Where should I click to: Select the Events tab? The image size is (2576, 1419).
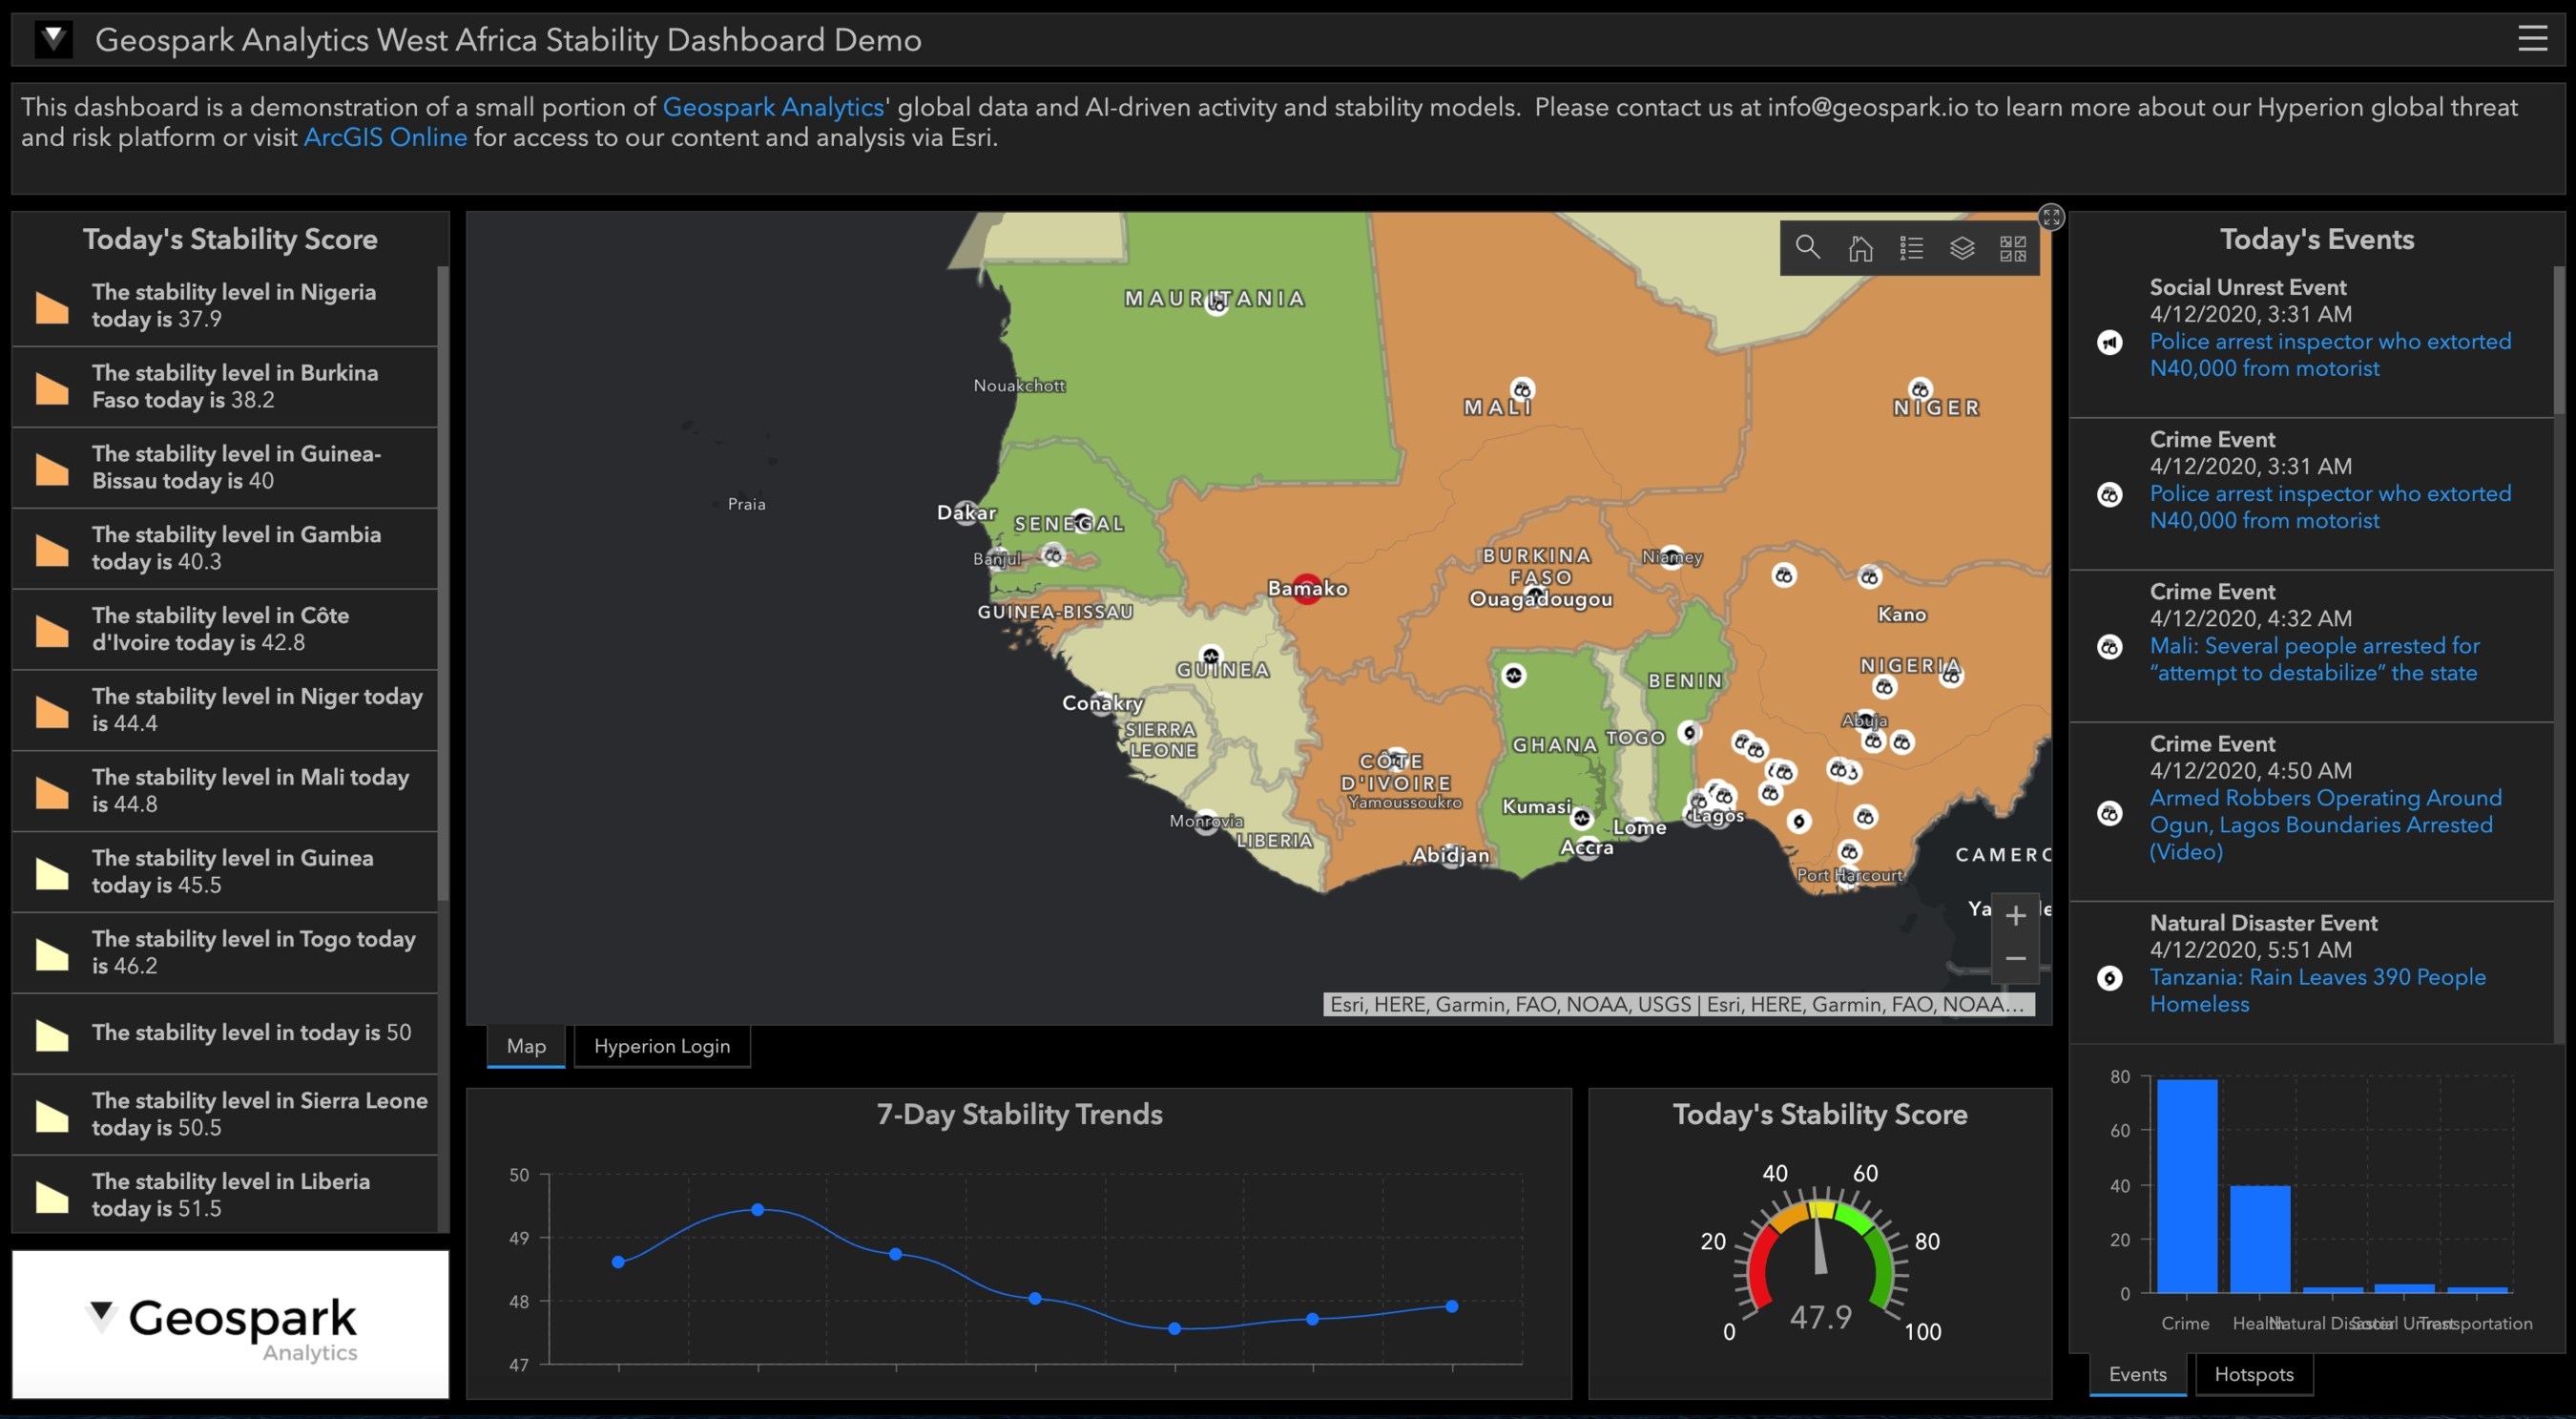2137,1374
